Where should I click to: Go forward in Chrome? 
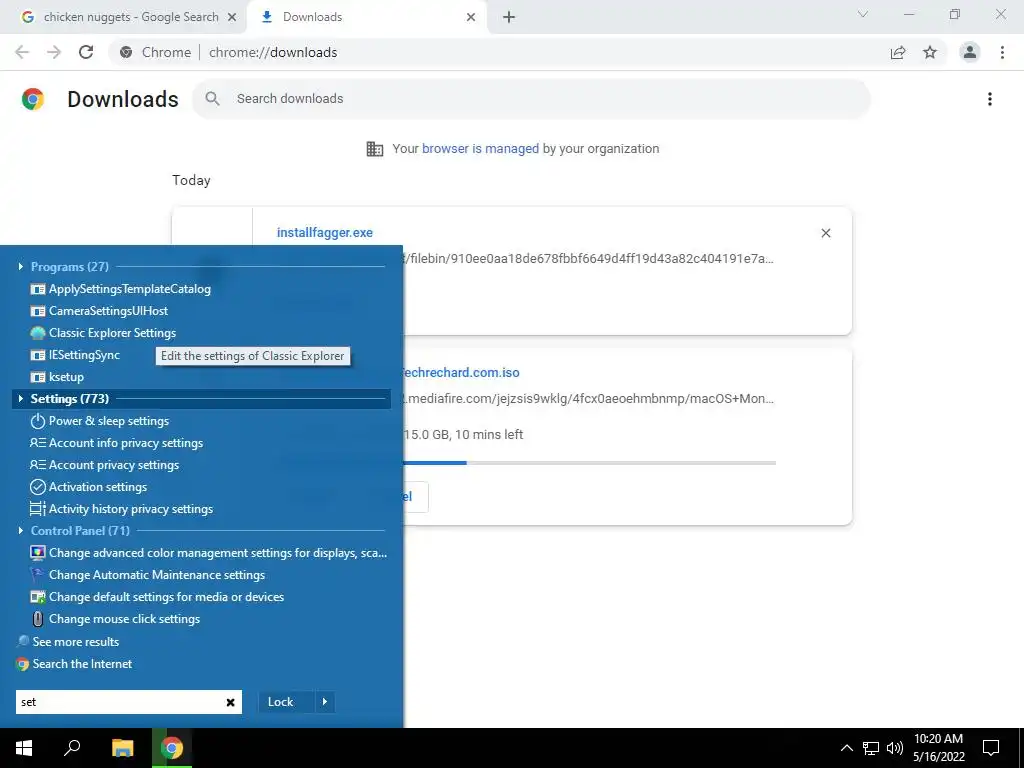54,52
